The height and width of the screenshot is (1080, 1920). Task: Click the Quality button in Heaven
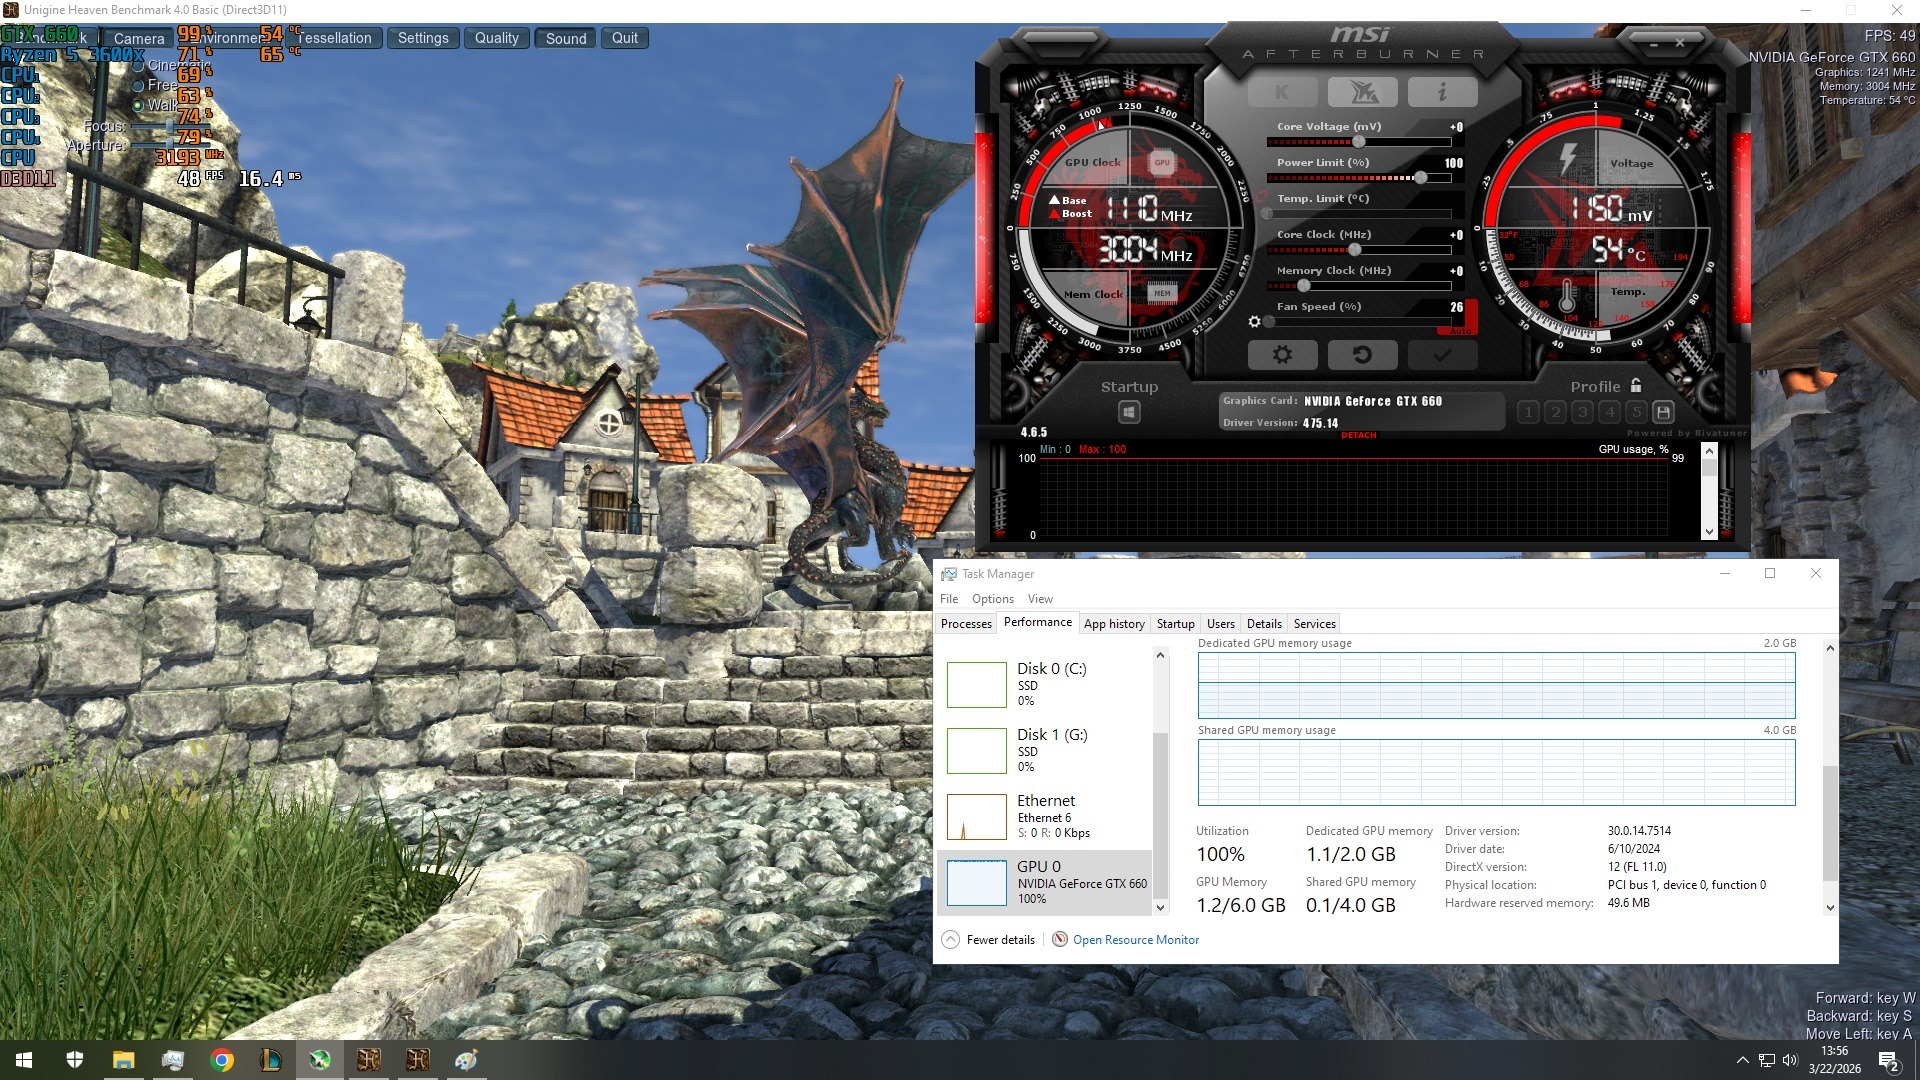tap(496, 38)
